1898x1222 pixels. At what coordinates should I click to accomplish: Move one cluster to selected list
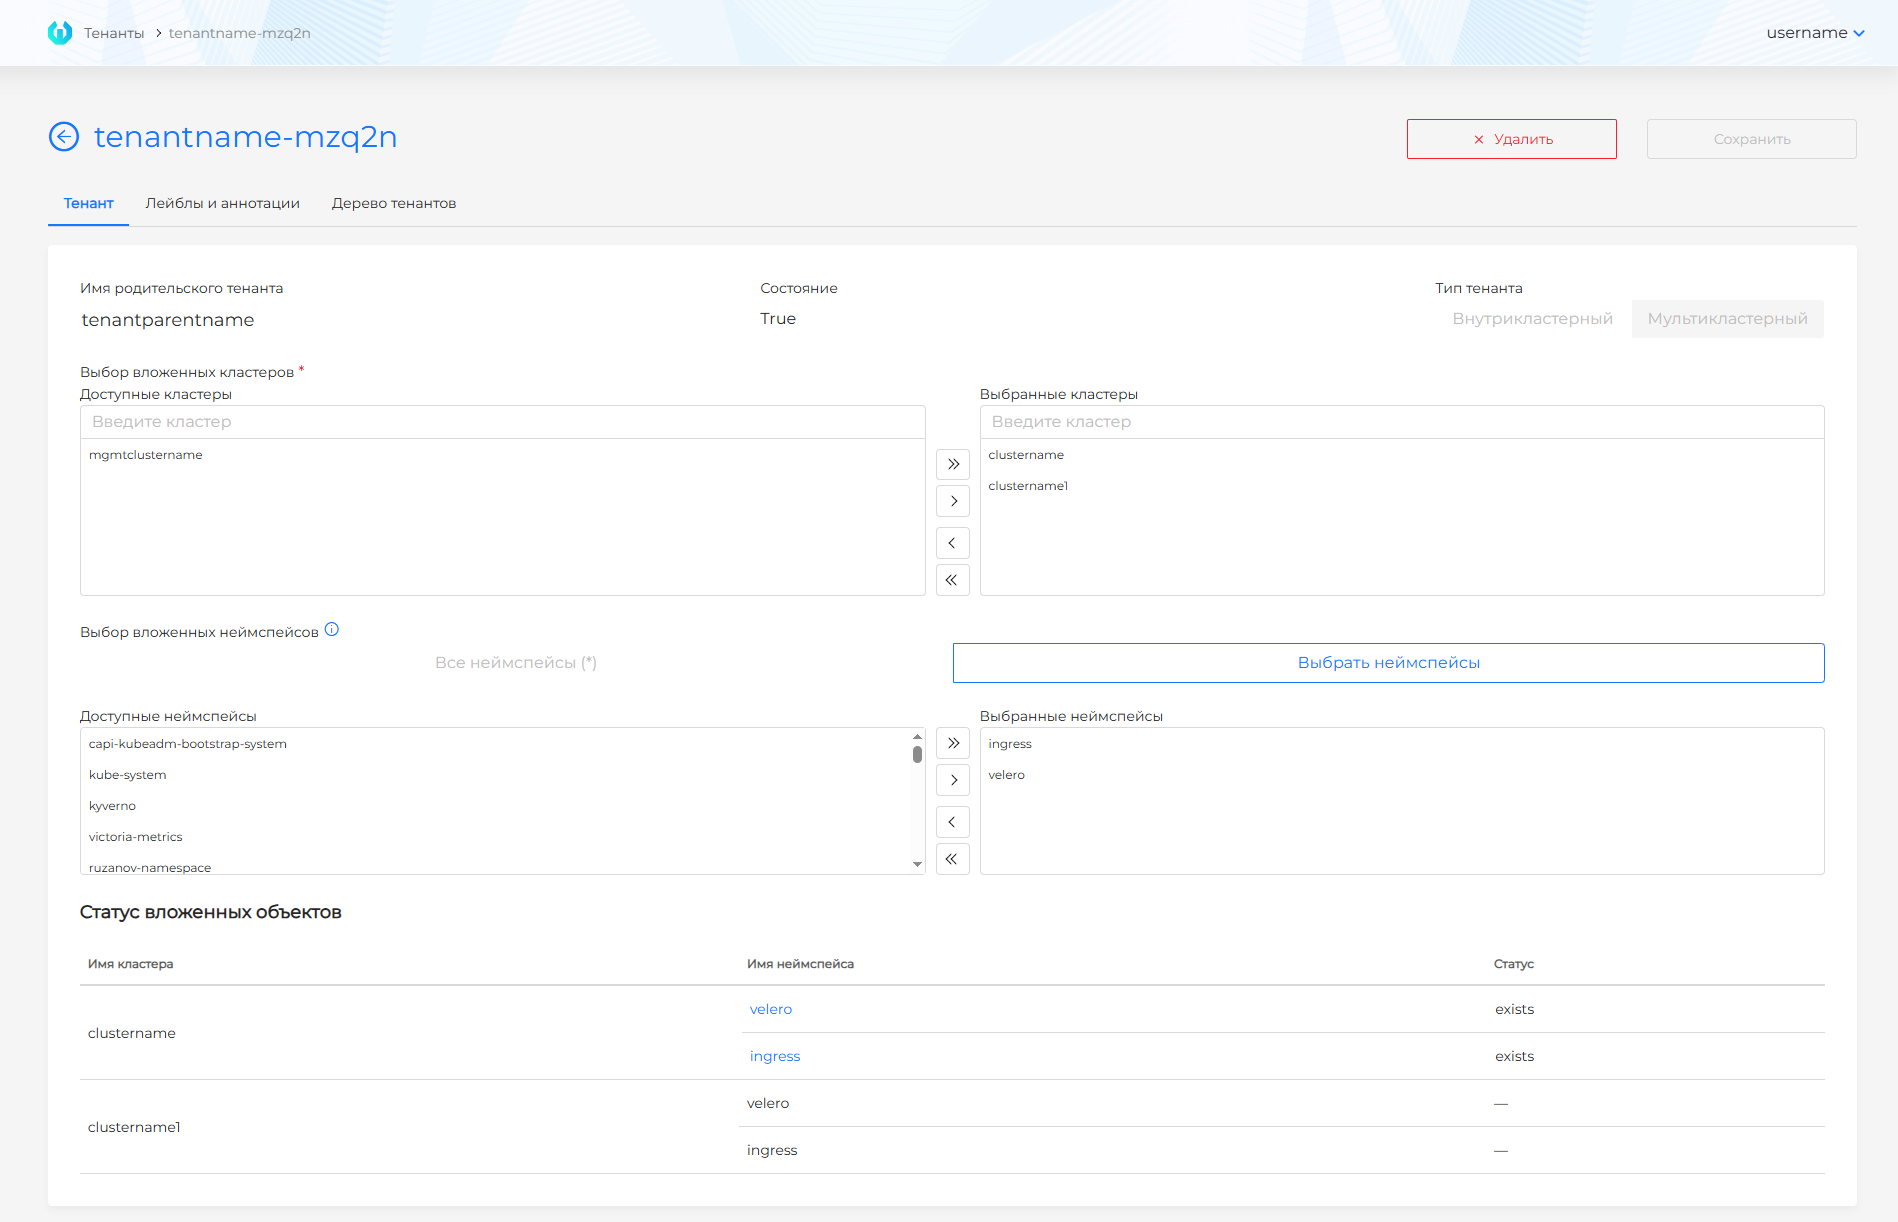(952, 501)
